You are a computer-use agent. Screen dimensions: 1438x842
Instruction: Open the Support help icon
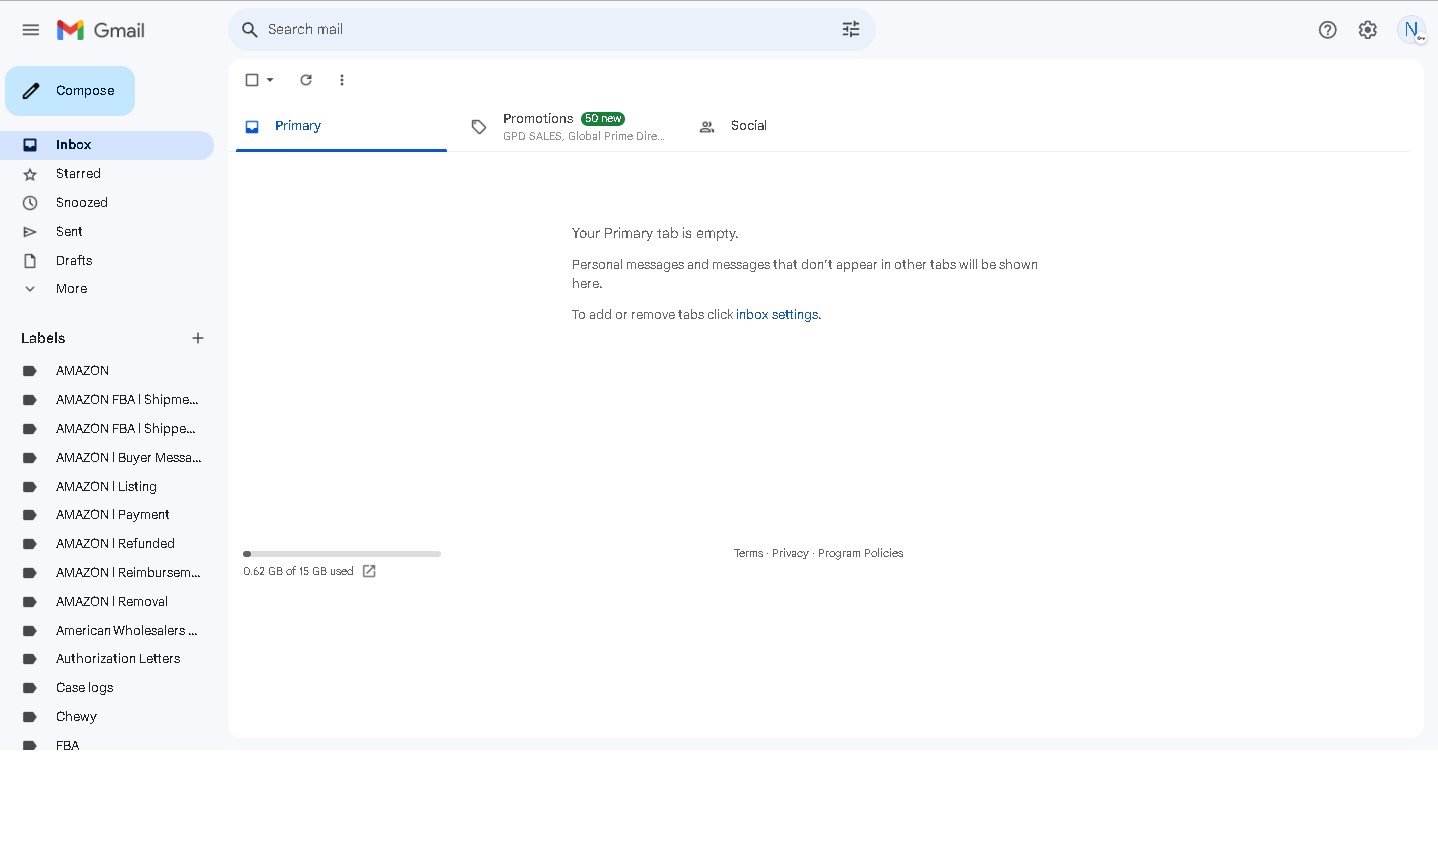(x=1328, y=30)
